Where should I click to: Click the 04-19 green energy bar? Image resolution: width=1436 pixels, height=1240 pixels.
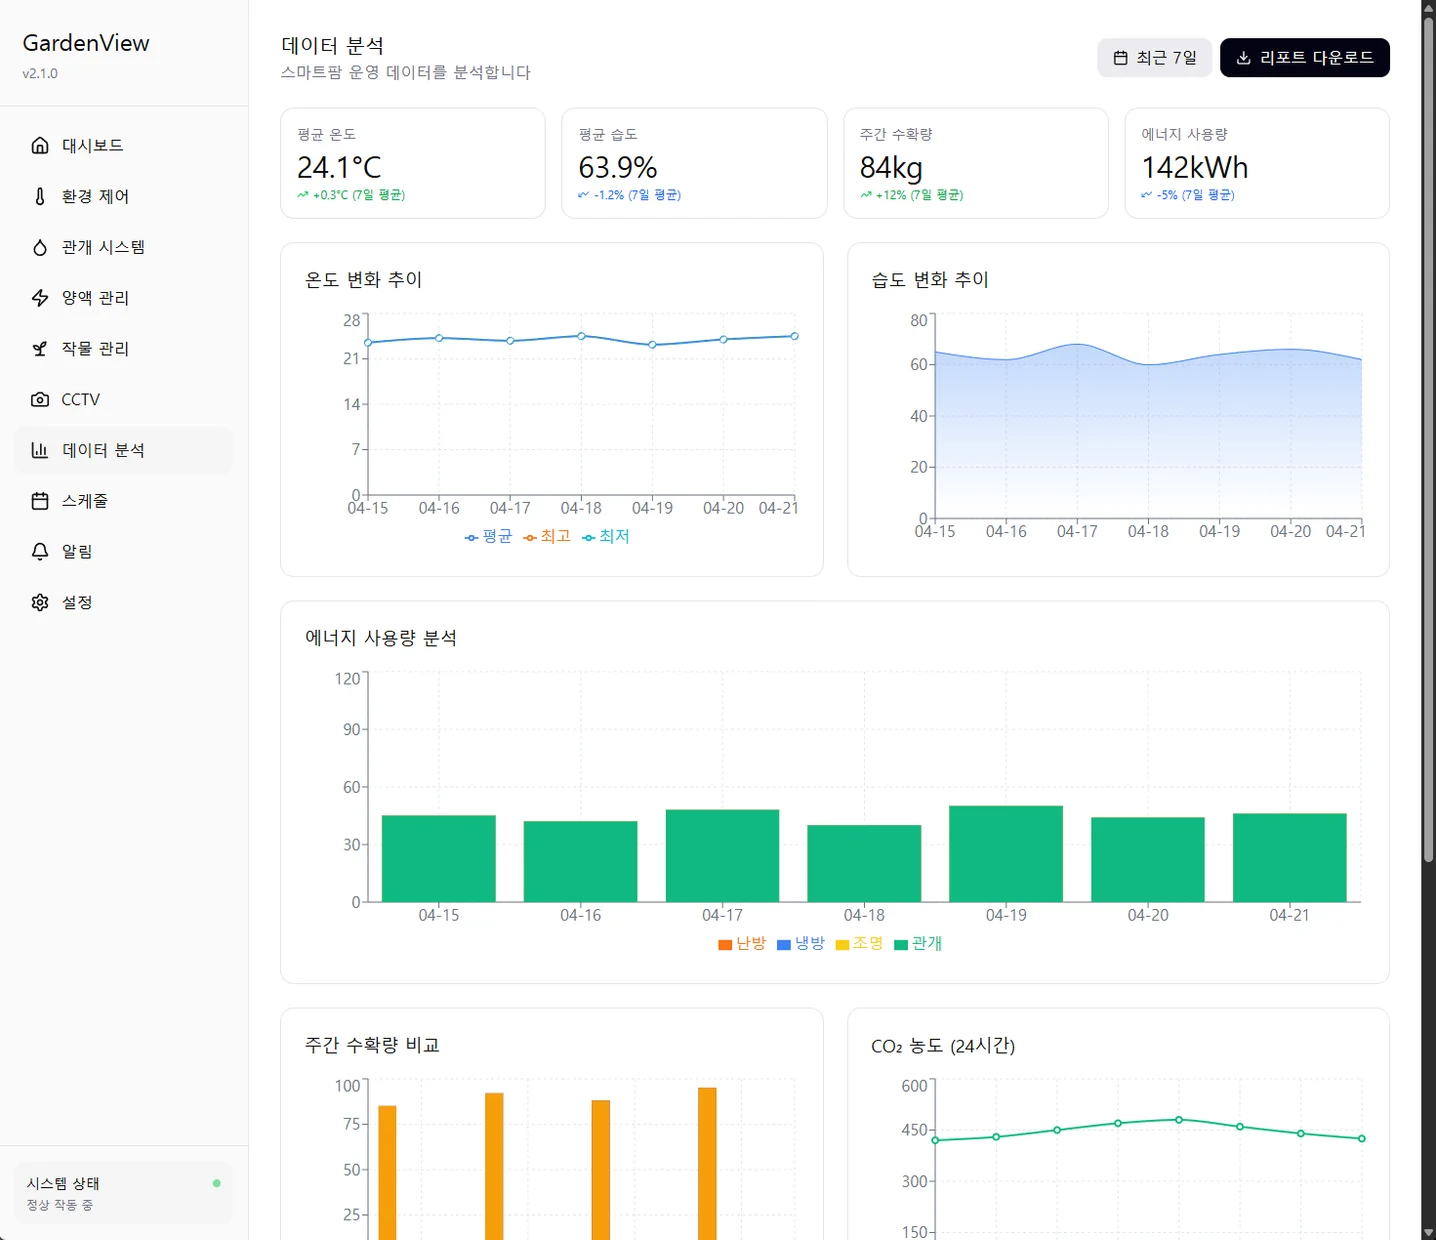click(x=1006, y=854)
